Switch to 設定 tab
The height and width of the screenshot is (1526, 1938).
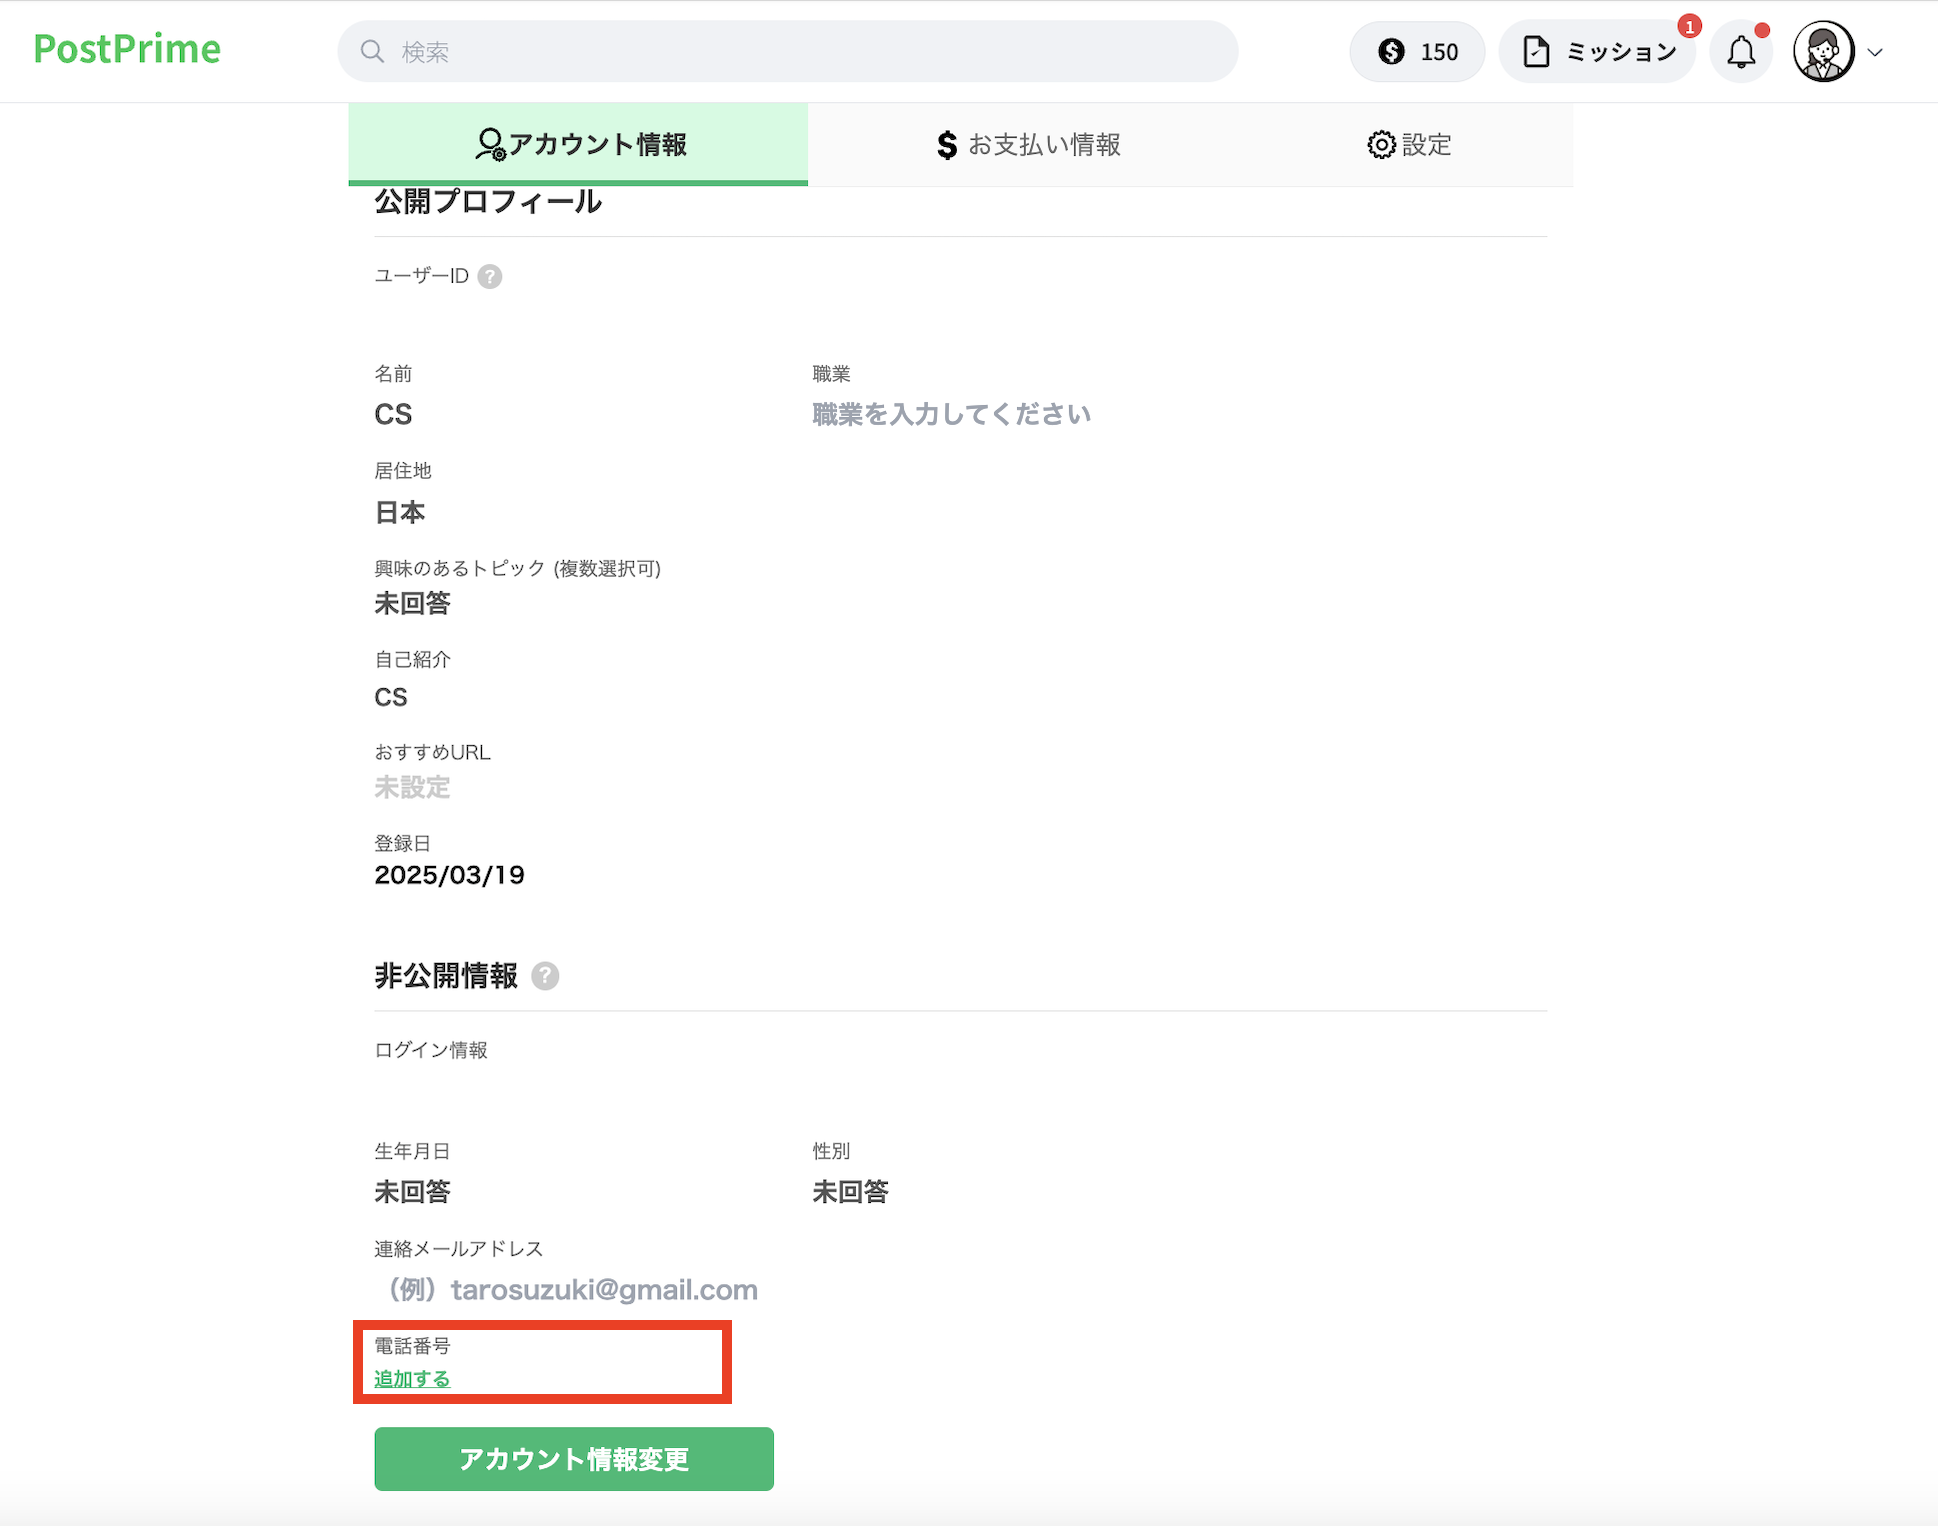pos(1410,144)
